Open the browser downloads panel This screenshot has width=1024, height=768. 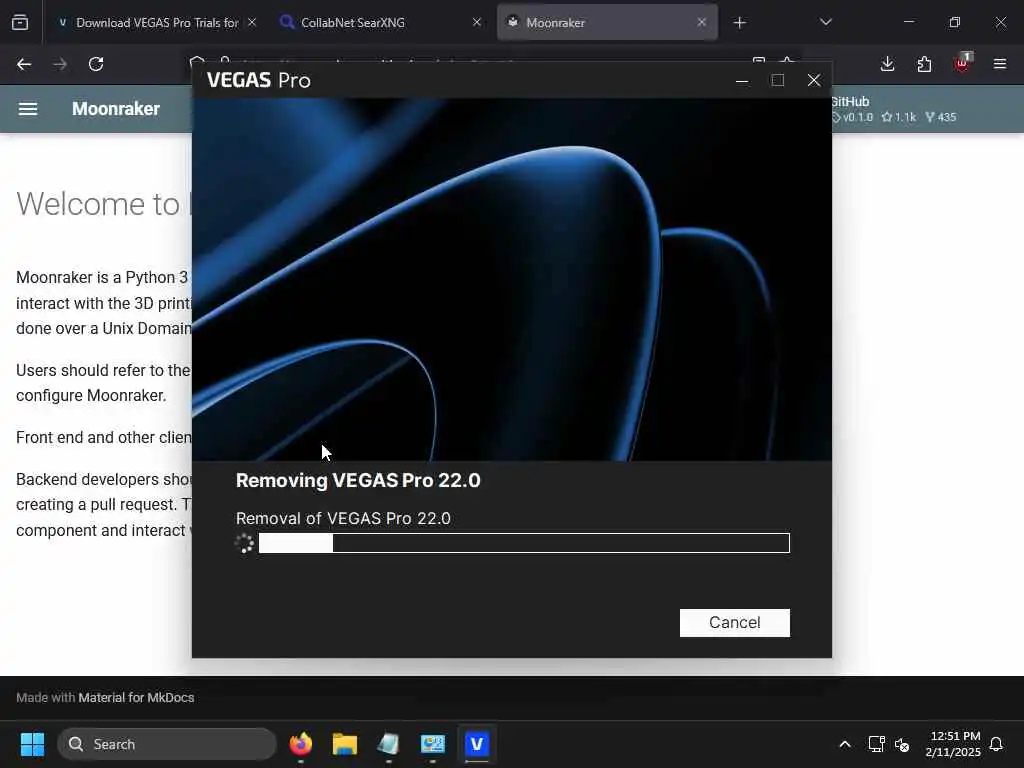tap(887, 64)
